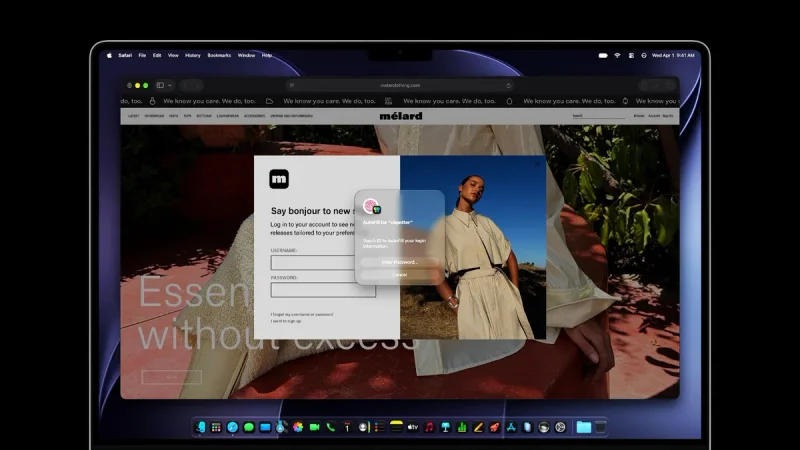Click the site Search field
The image size is (800, 450).
pyautogui.click(x=598, y=116)
